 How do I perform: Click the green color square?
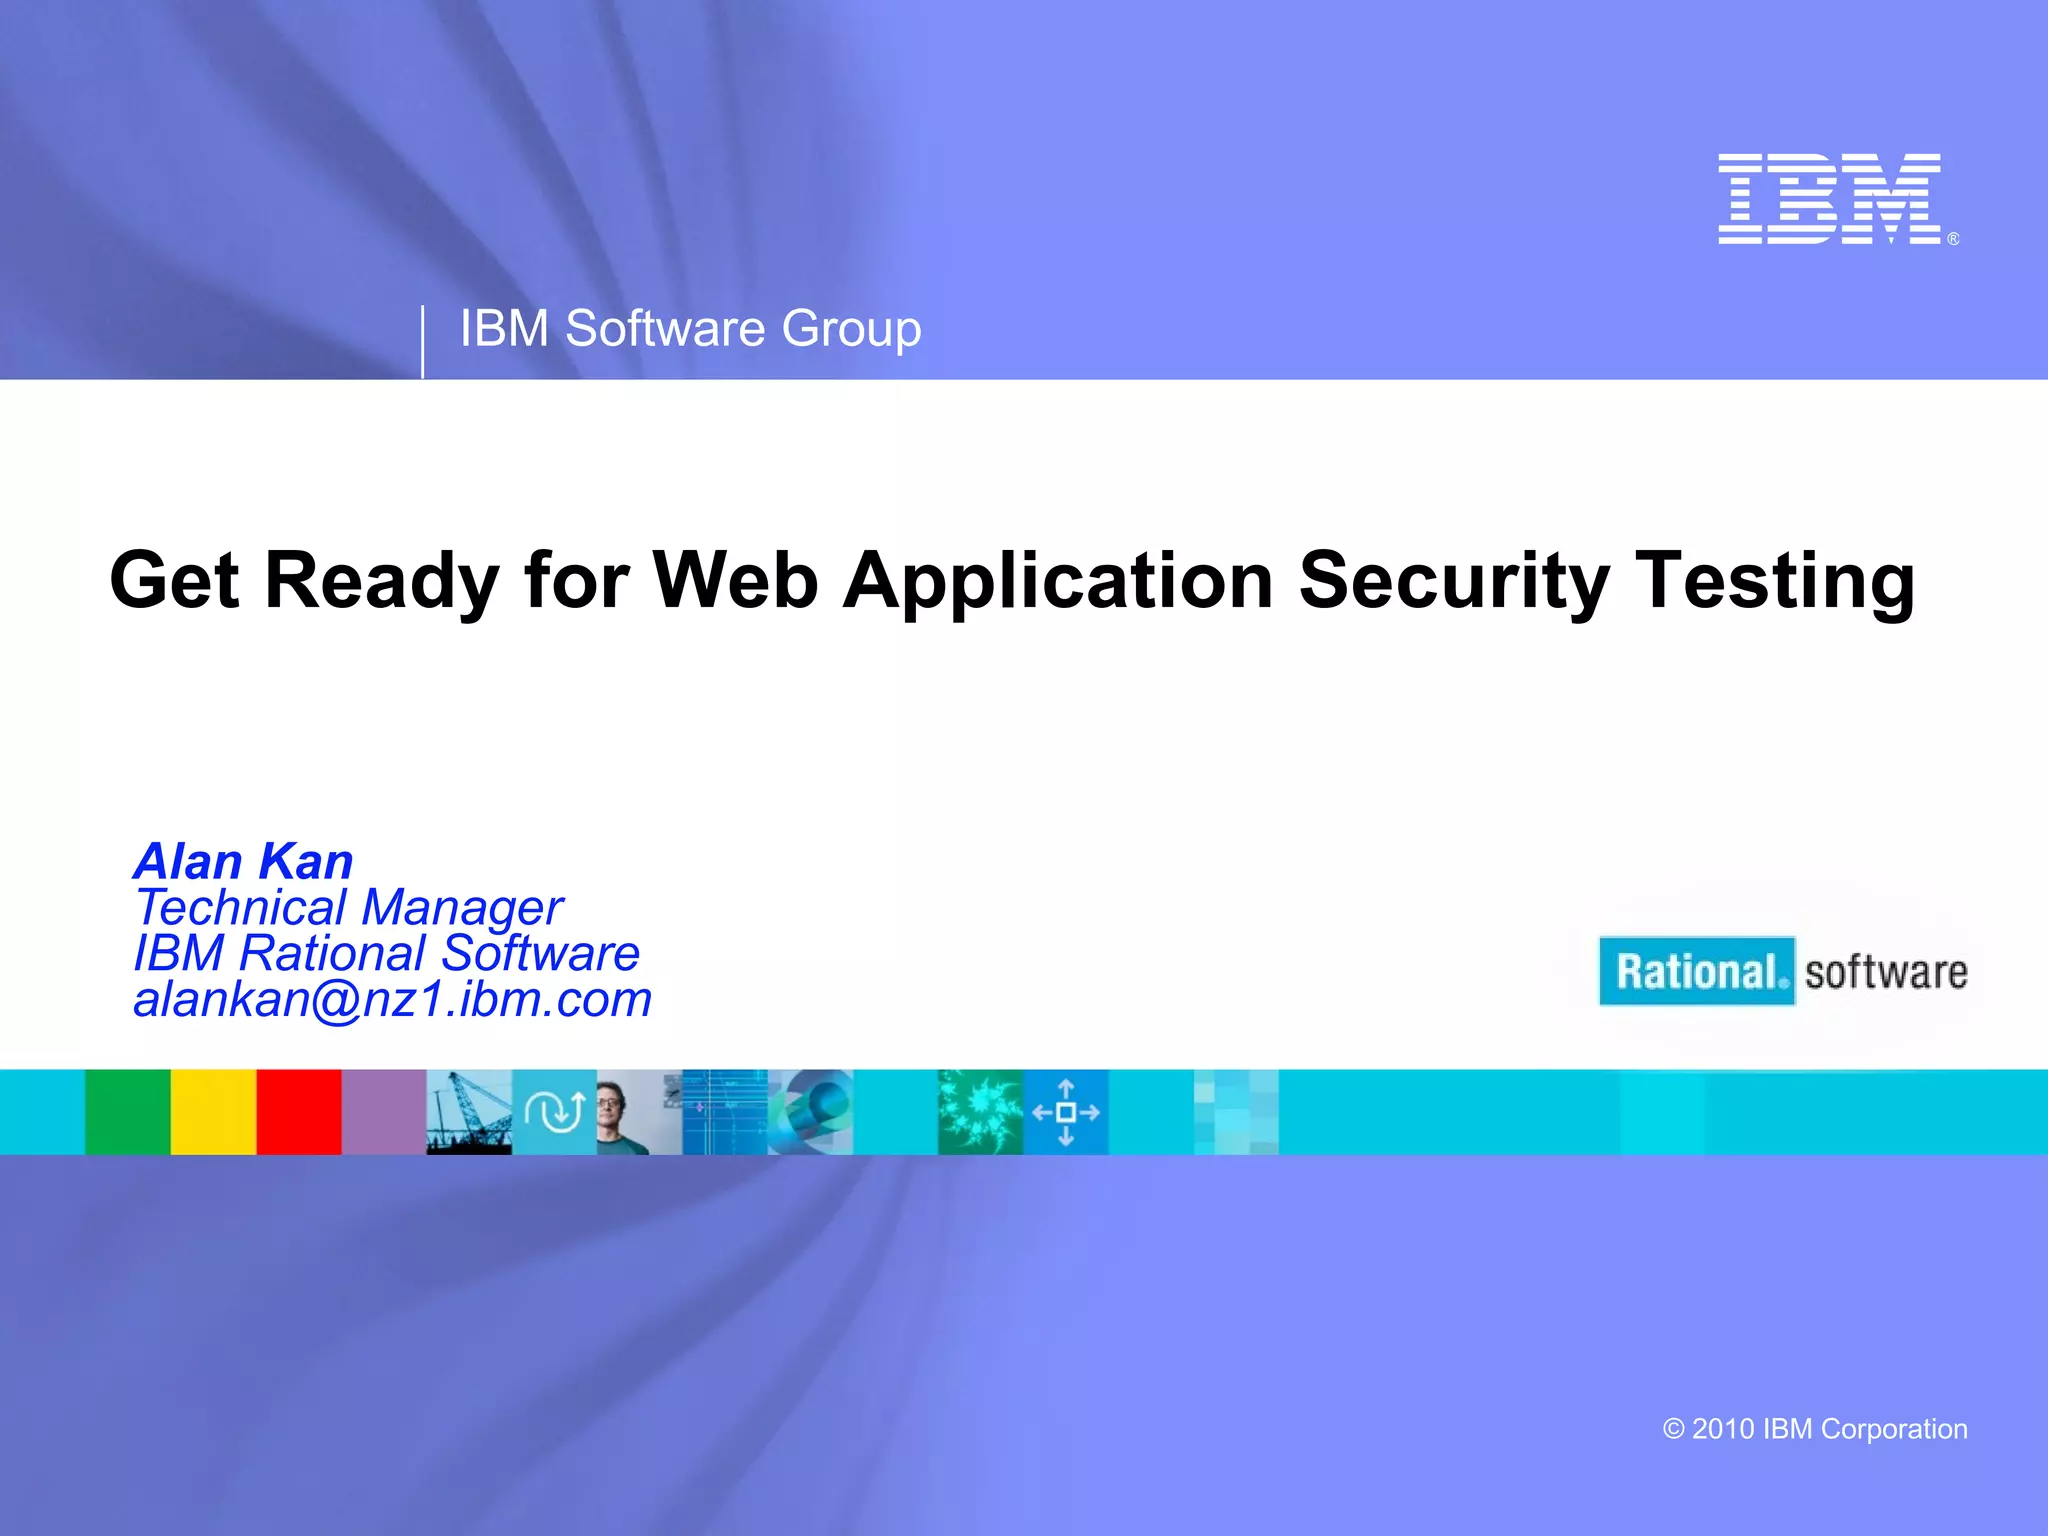(127, 1112)
